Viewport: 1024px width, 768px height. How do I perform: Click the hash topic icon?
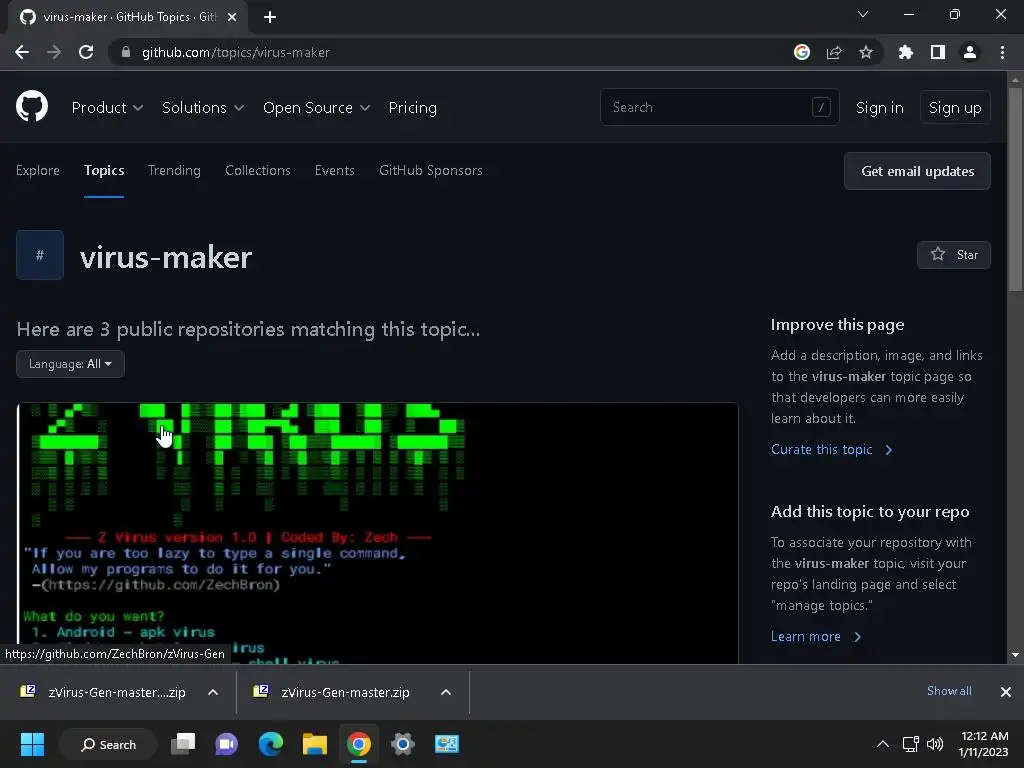40,255
